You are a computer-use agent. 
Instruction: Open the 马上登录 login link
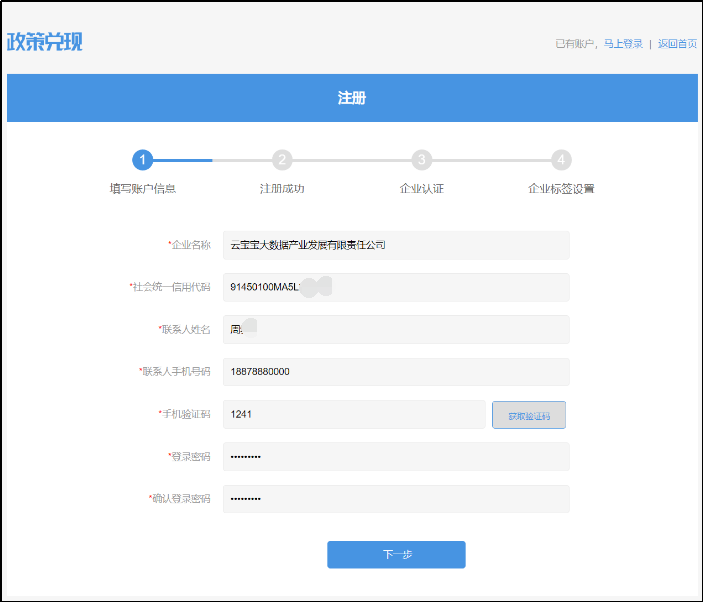[x=623, y=44]
